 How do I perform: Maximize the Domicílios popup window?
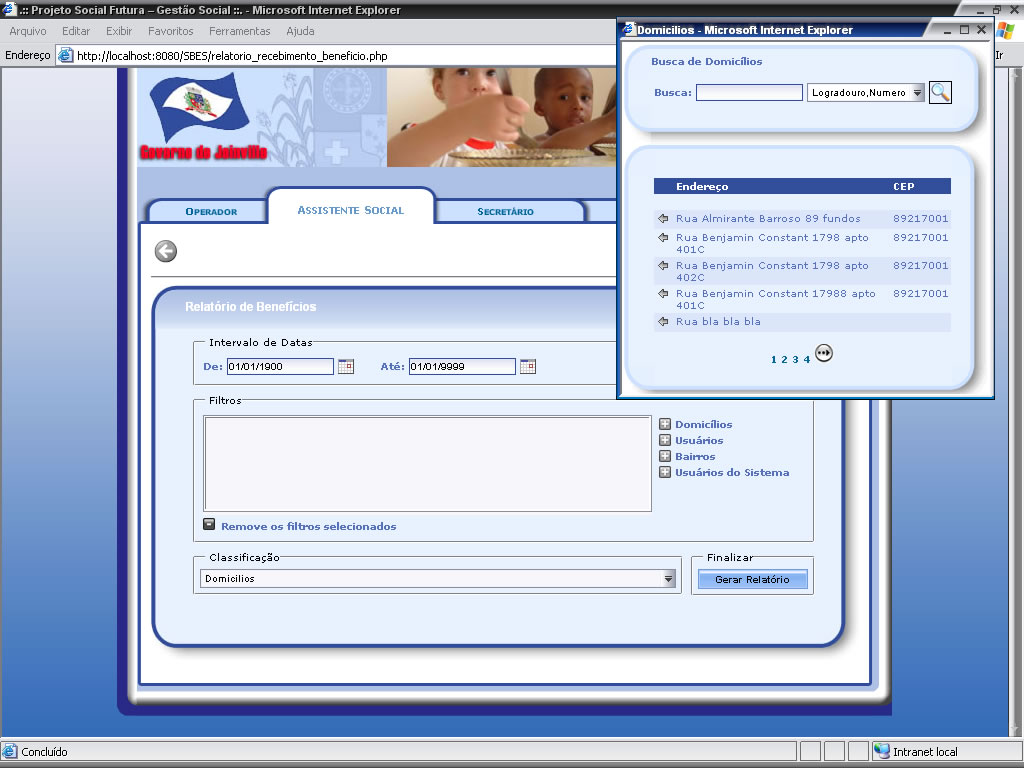(965, 30)
